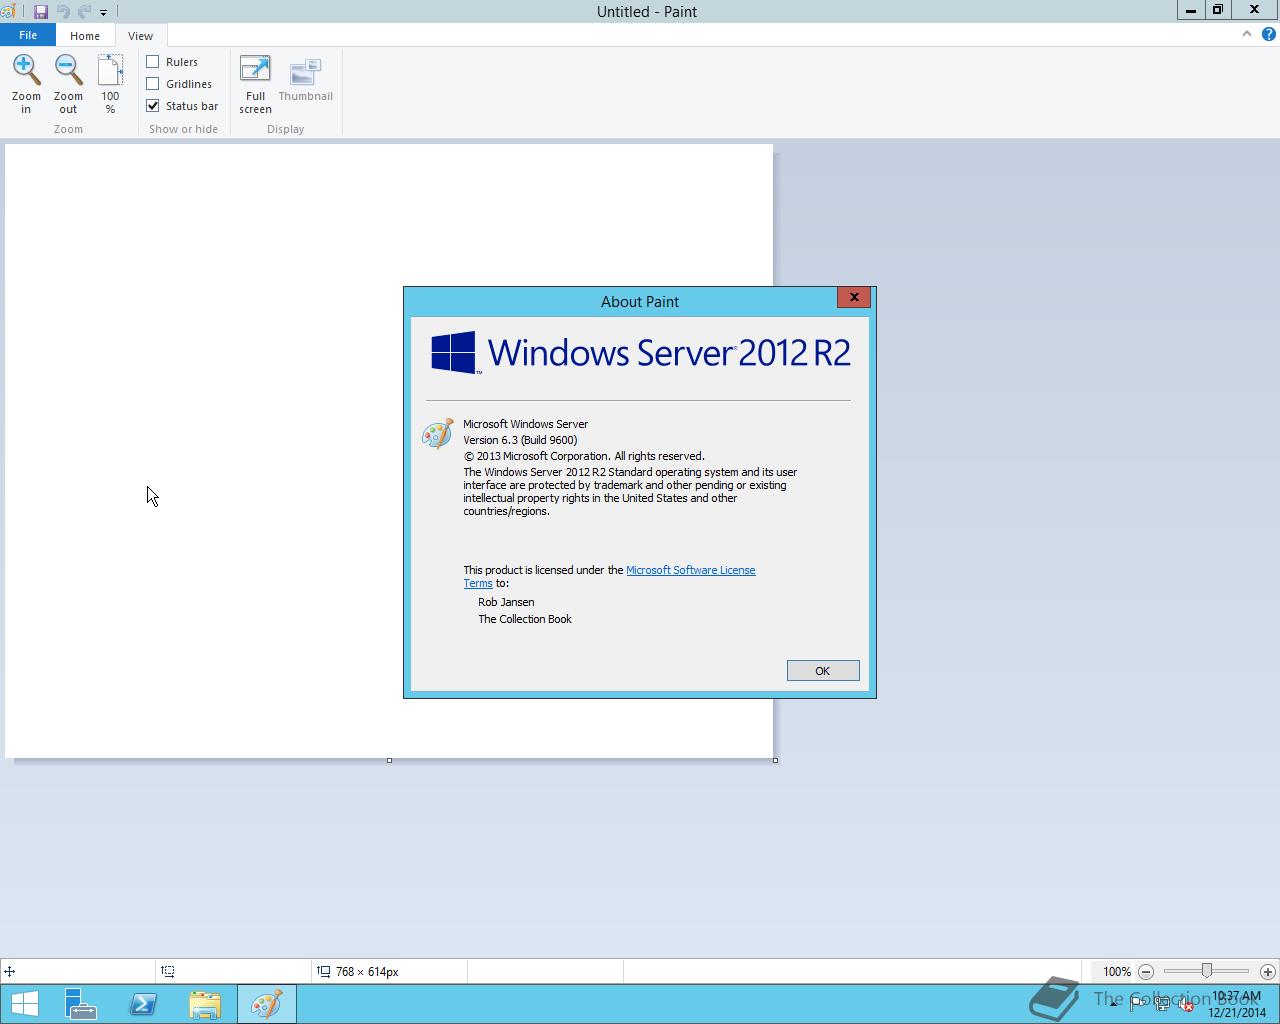
Task: Collapse the ribbon with the chevron
Action: 1246,34
